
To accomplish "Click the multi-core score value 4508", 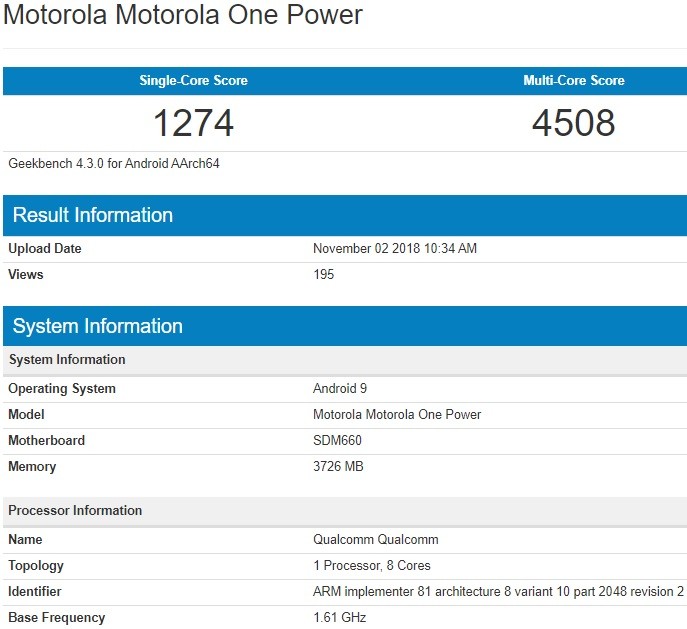I will pyautogui.click(x=574, y=123).
